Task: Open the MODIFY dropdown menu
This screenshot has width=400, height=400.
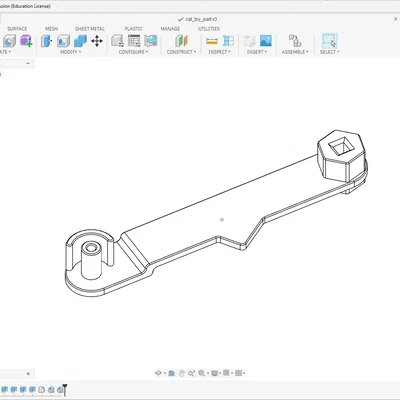Action: click(70, 52)
